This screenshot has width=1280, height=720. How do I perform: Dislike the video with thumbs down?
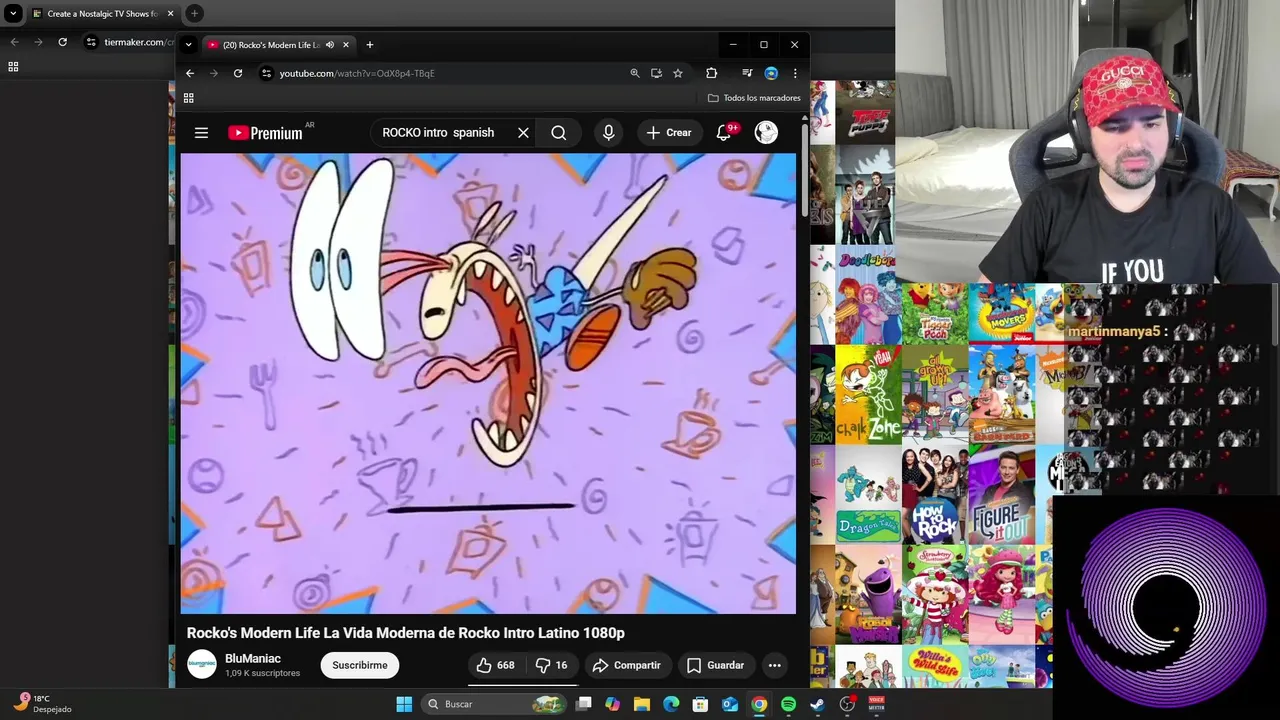coord(551,665)
